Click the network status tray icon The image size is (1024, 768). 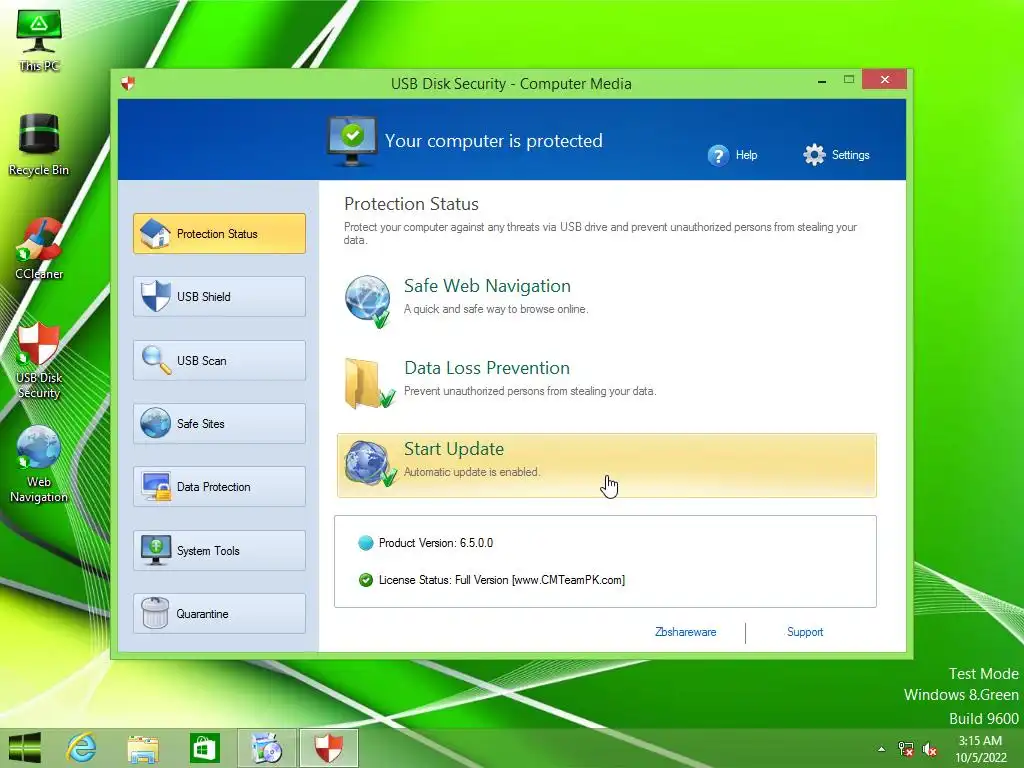tap(906, 749)
